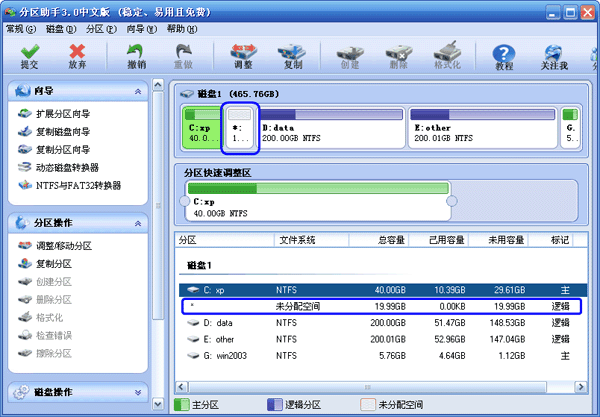600x417 pixels.
Task: Expand the 磁盘操作 panel section
Action: click(136, 392)
